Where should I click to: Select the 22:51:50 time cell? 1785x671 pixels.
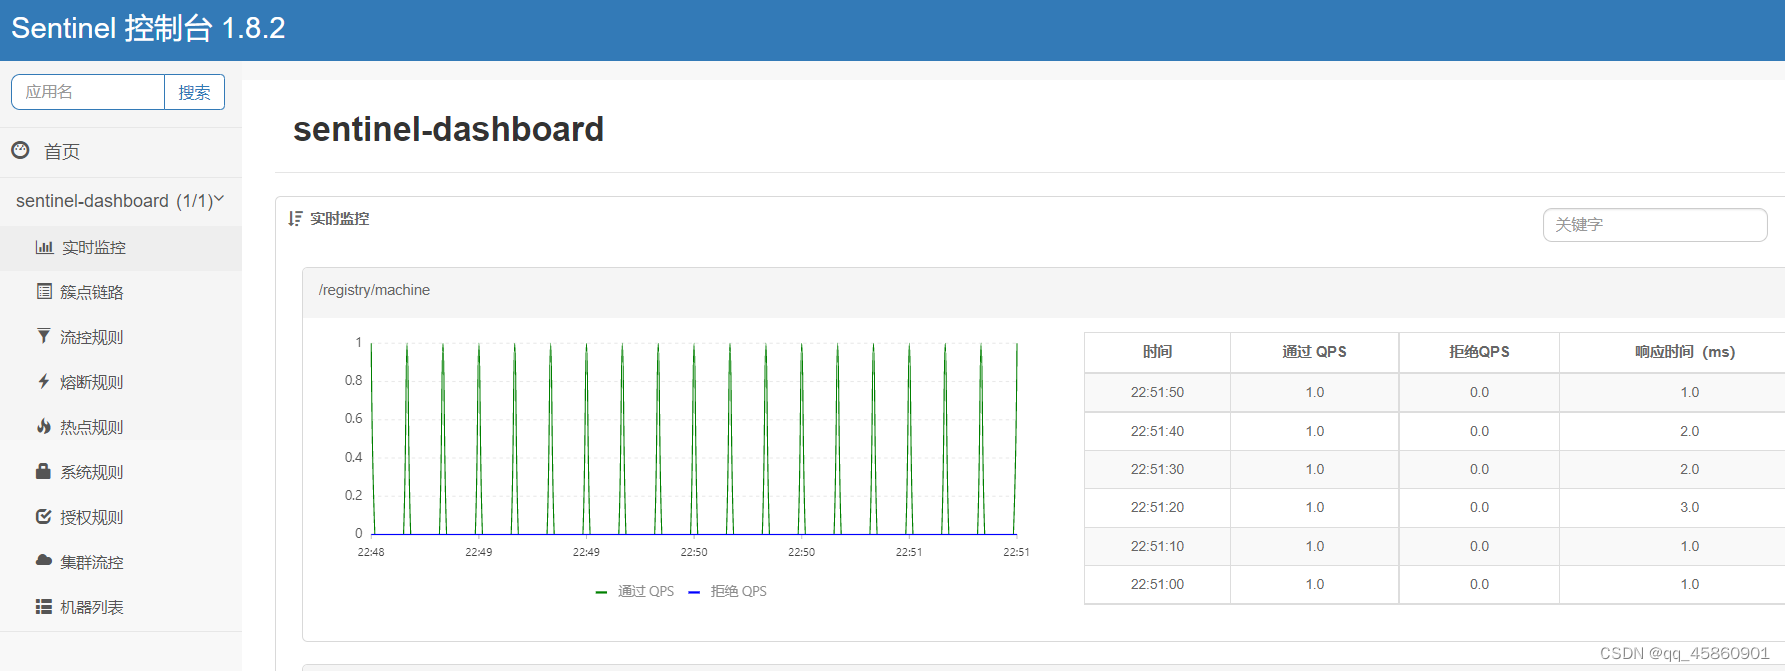coord(1157,393)
